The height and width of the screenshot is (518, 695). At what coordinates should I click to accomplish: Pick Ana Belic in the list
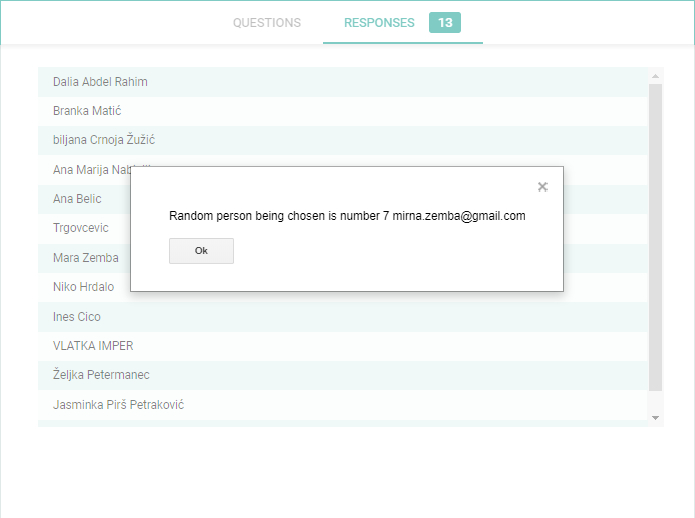point(77,199)
